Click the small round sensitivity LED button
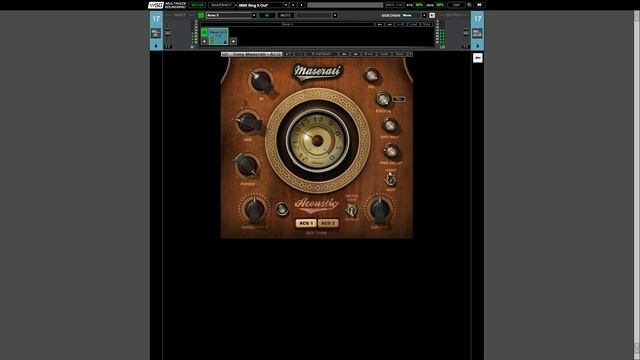Image resolution: width=640 pixels, height=360 pixels. (x=282, y=209)
